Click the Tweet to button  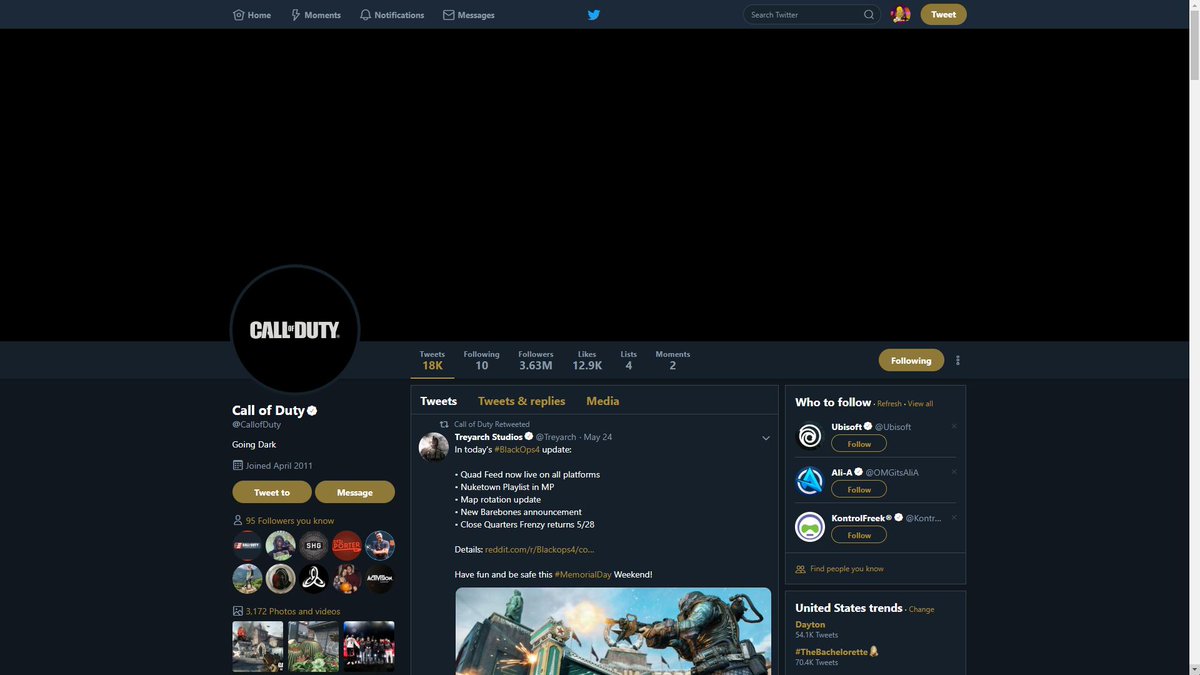272,492
